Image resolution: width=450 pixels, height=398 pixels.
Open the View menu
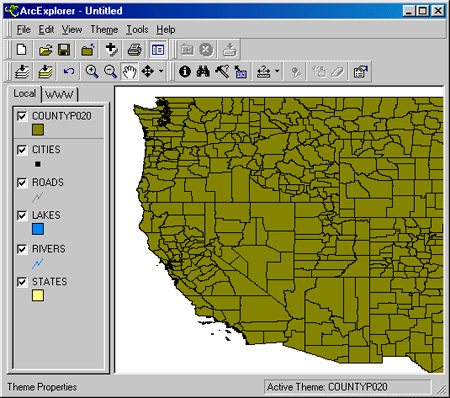coord(72,30)
